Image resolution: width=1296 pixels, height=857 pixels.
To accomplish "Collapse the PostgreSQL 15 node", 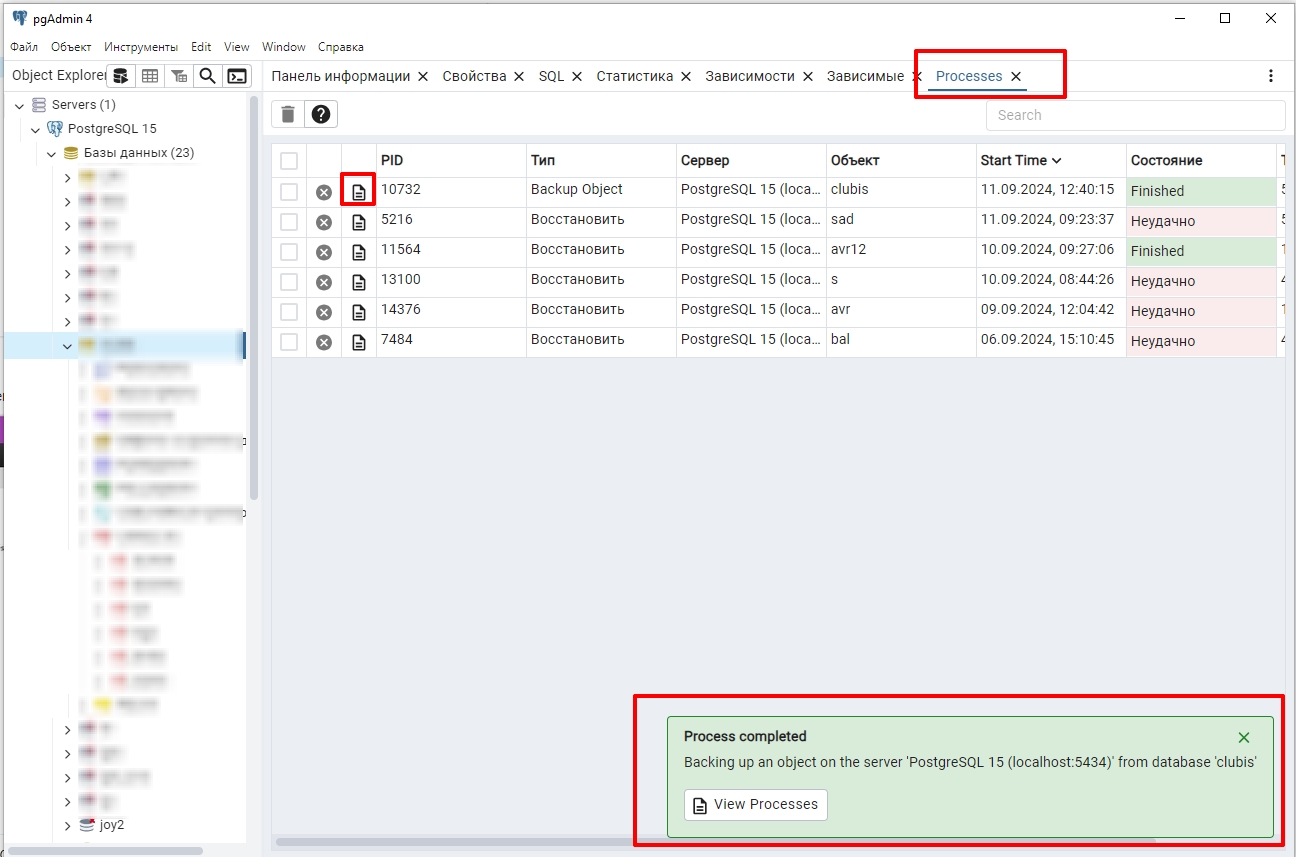I will (x=36, y=129).
